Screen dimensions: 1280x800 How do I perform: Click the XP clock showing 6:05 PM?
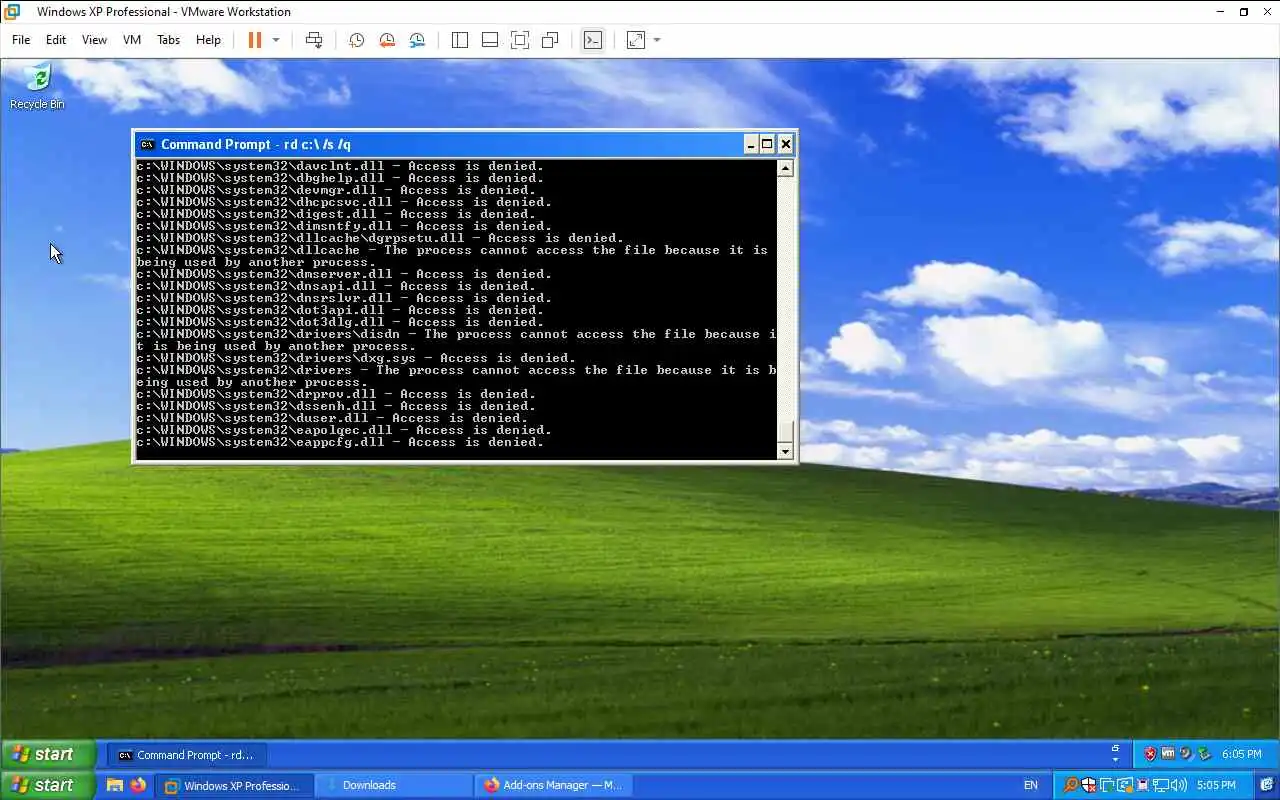(x=1241, y=755)
